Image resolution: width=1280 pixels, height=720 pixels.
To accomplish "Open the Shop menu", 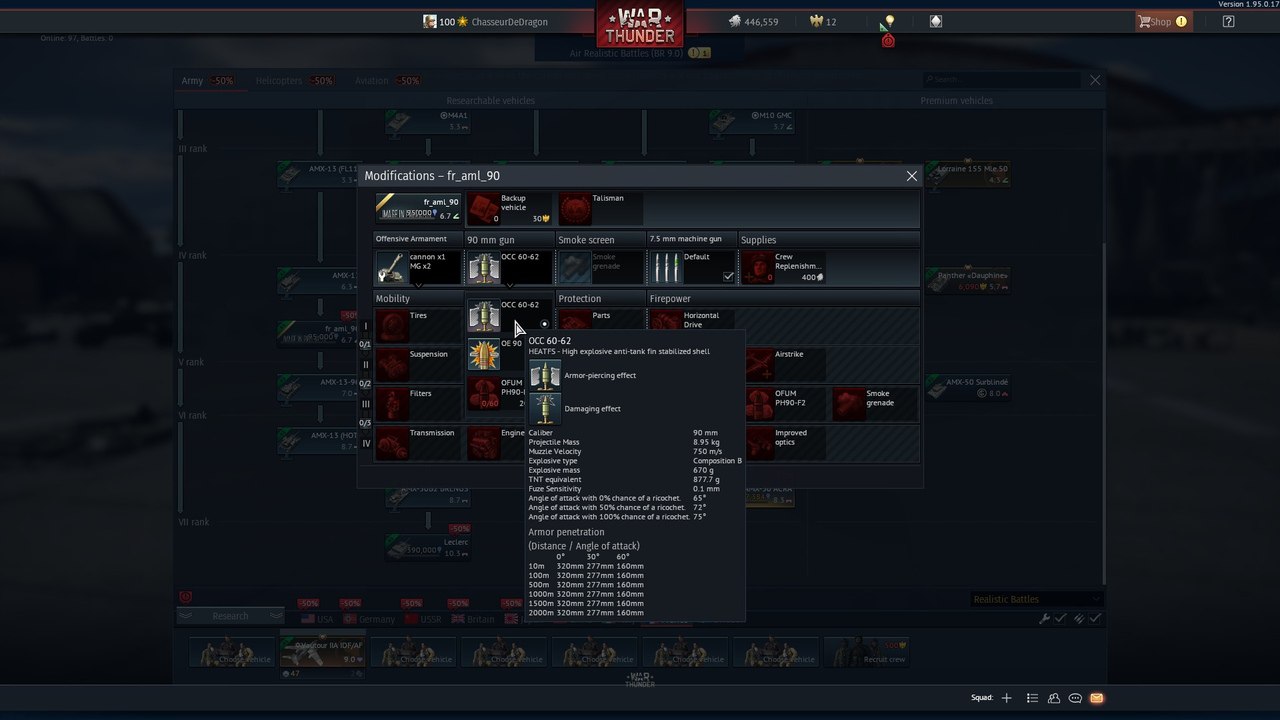I will [1163, 21].
